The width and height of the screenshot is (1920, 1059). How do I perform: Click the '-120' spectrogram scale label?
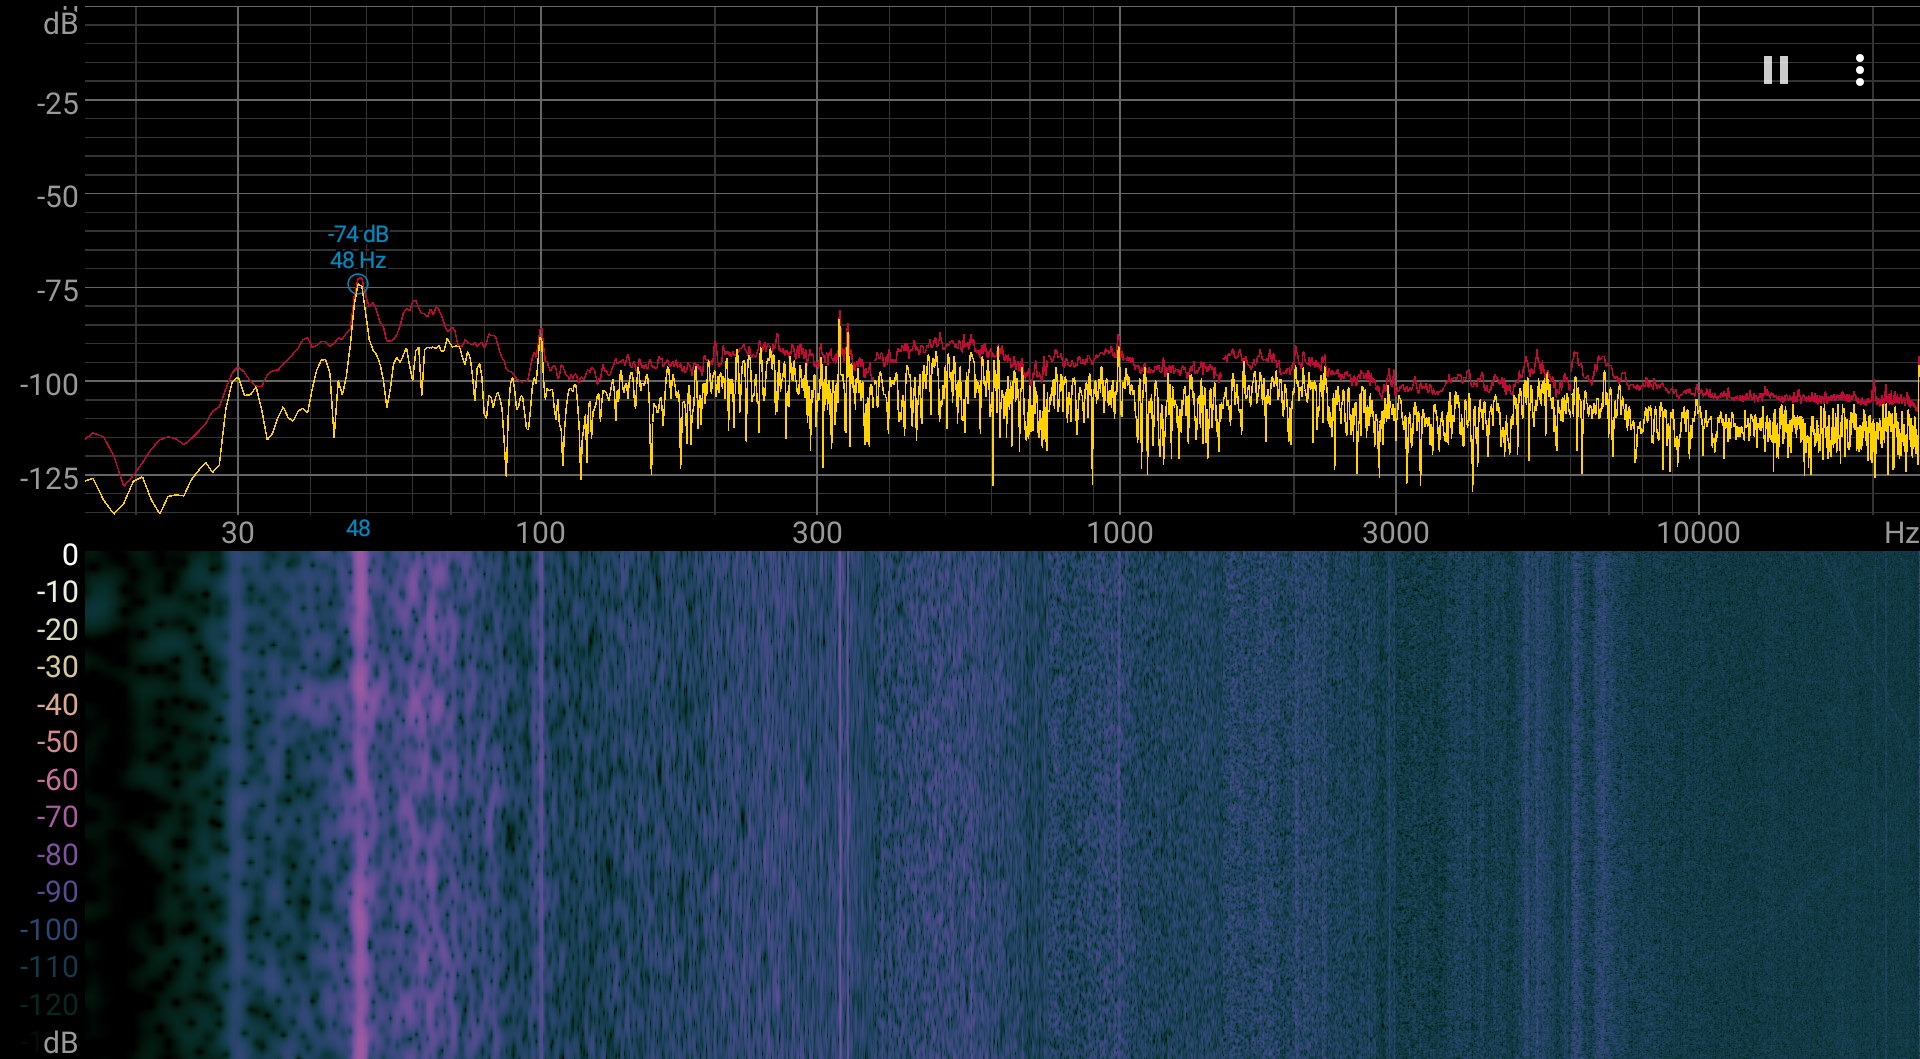click(x=49, y=1005)
